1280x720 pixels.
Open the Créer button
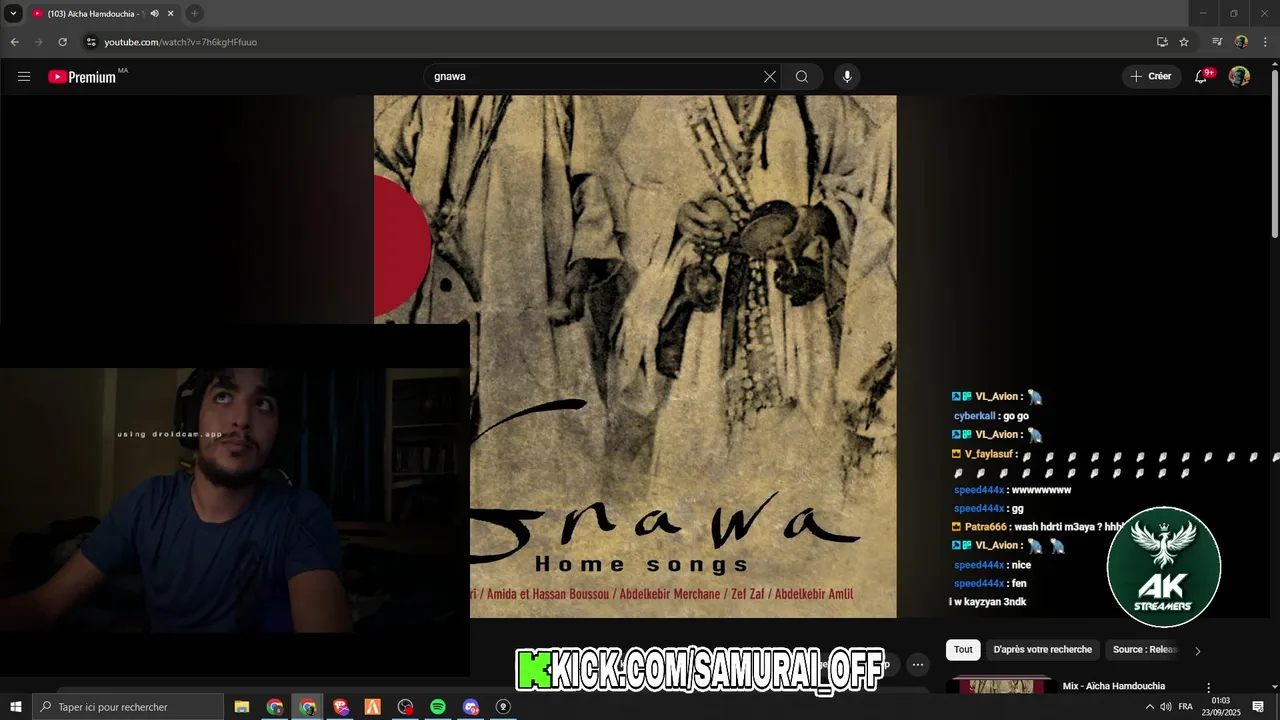[x=1151, y=76]
